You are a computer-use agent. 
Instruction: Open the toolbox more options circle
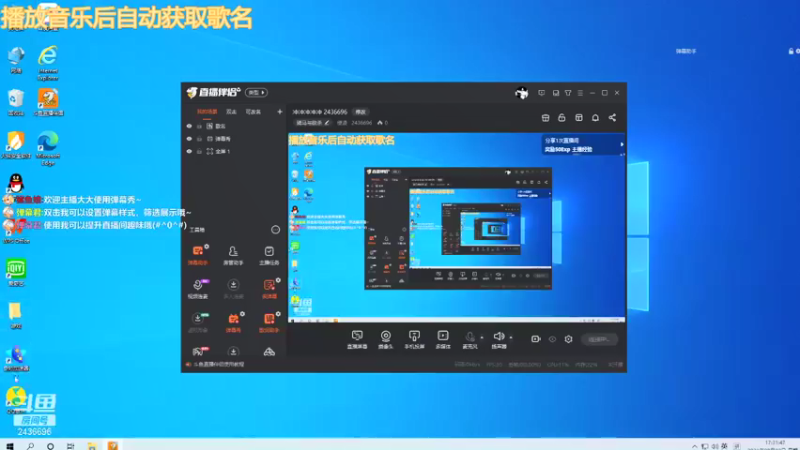(x=276, y=230)
